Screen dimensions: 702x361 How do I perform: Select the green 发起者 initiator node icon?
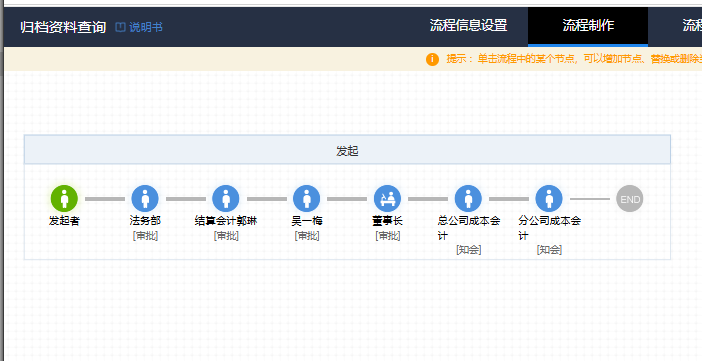point(64,198)
